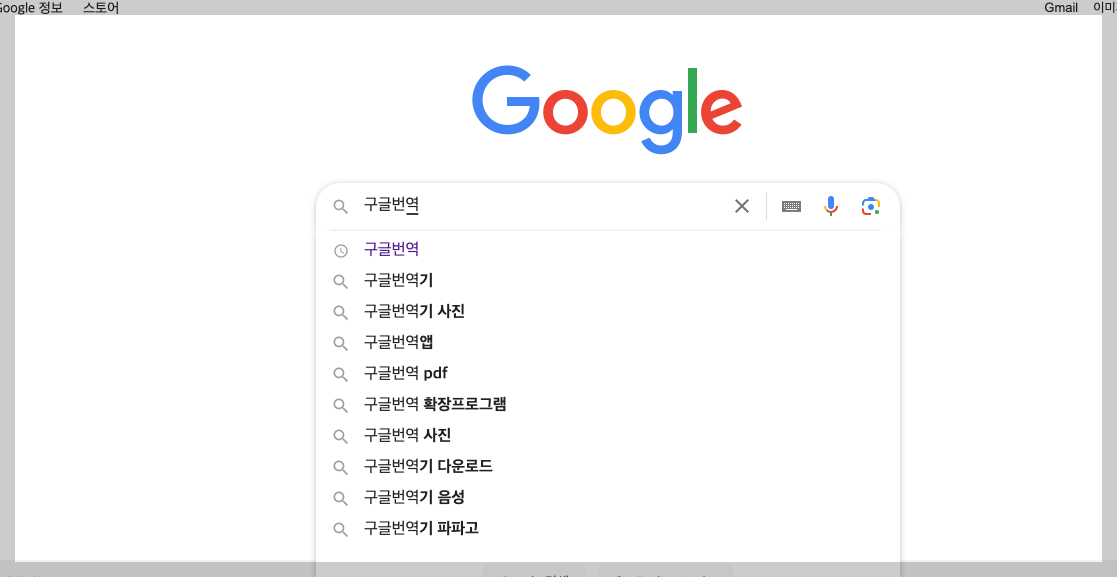Click the Google 검색 button
1117x577 pixels.
(533, 573)
